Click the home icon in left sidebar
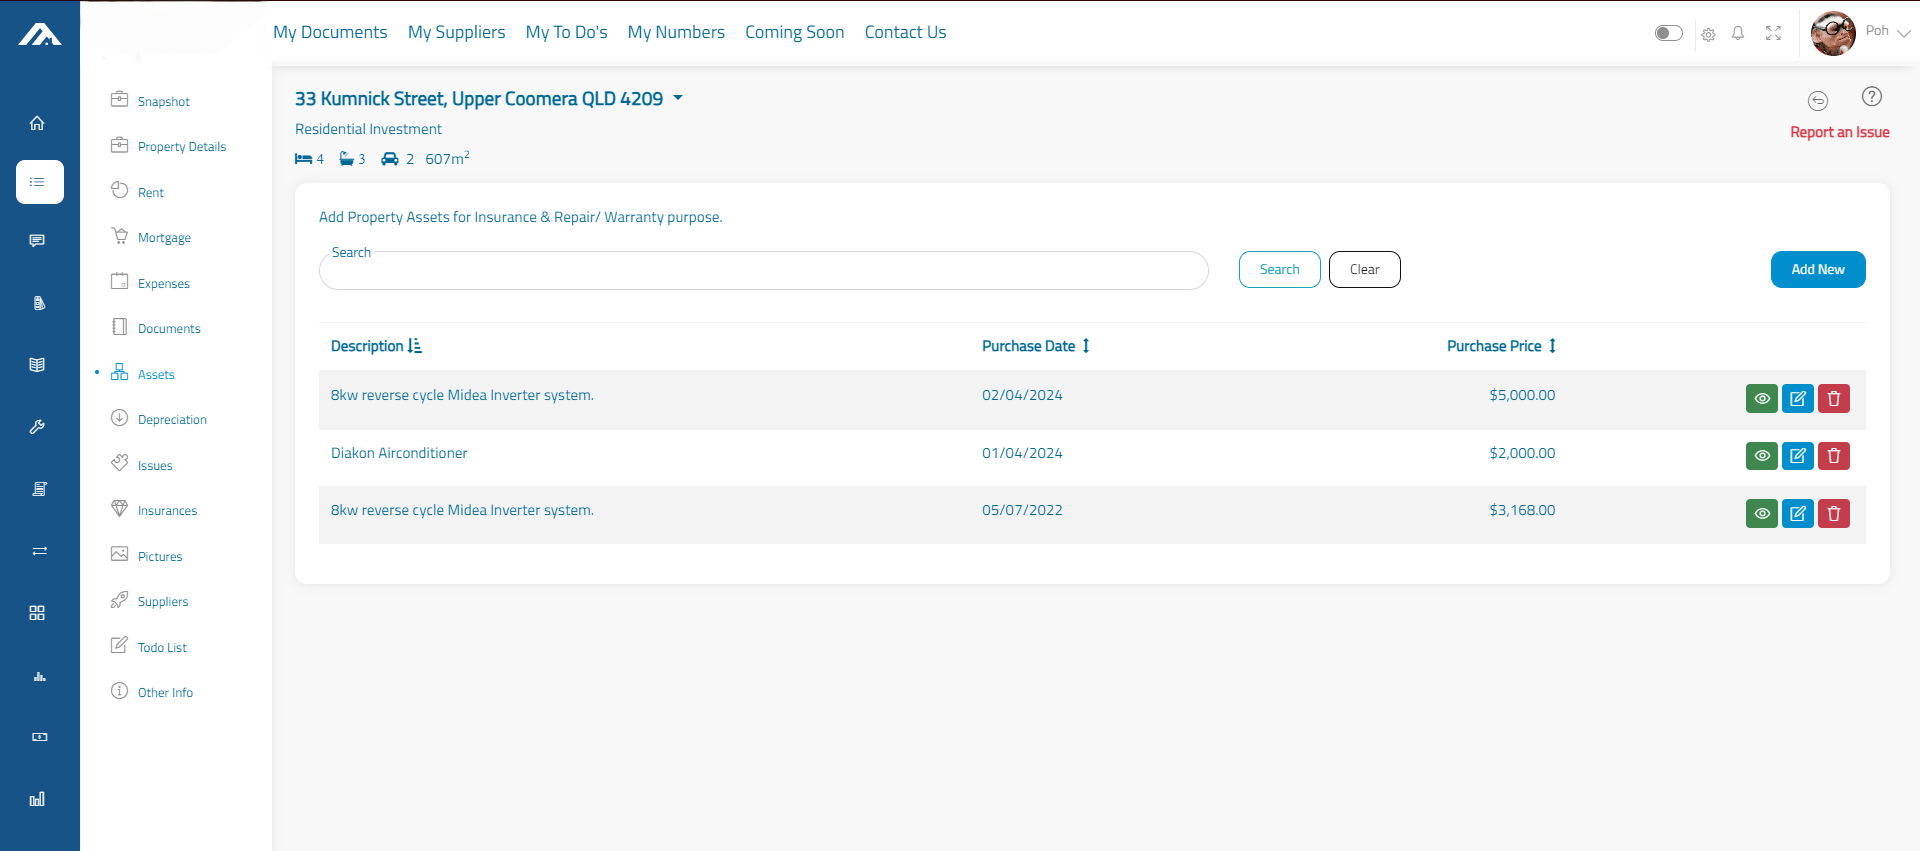 point(37,123)
